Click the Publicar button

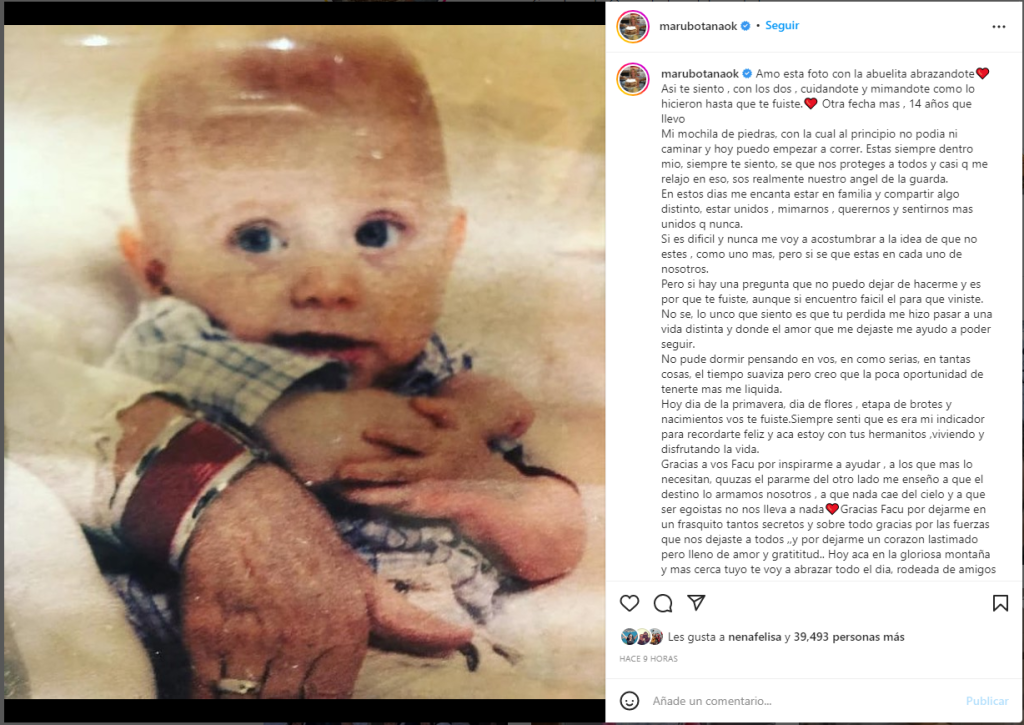987,701
